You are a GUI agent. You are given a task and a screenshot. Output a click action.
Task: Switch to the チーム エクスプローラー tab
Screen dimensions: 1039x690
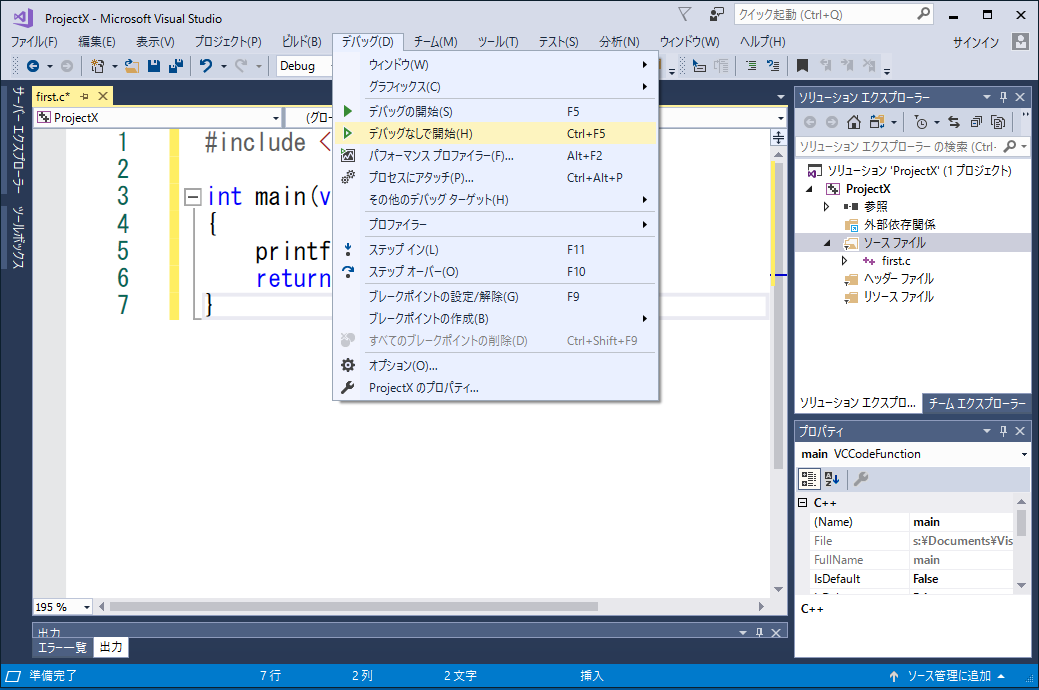(977, 403)
